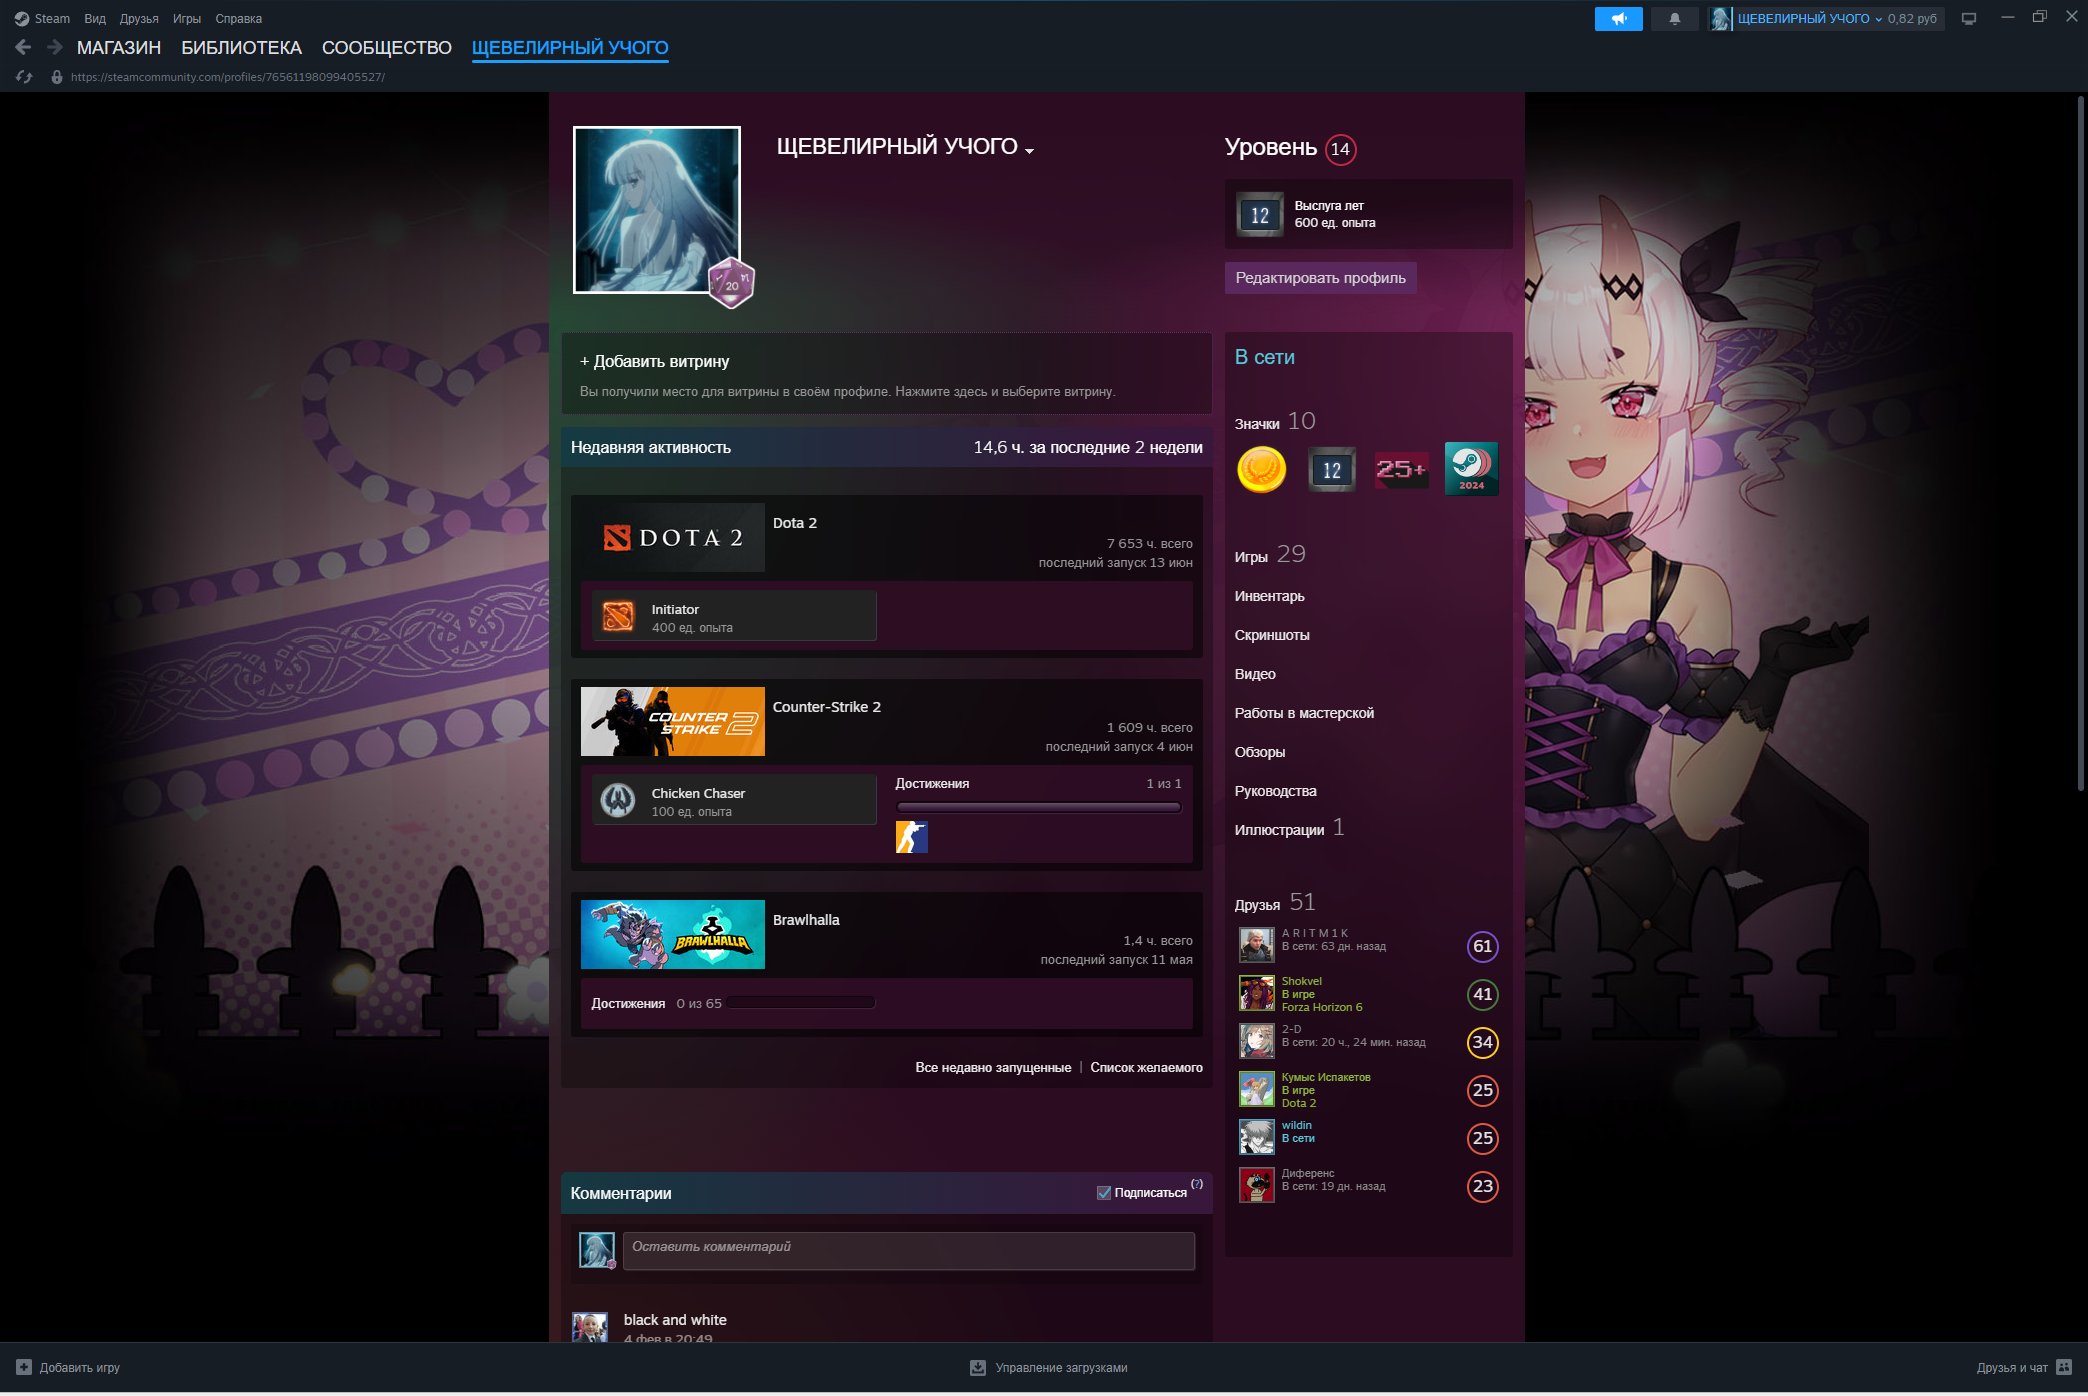Viewport: 2088px width, 1396px height.
Task: Click the black and white commenter avatar
Action: coord(590,1327)
